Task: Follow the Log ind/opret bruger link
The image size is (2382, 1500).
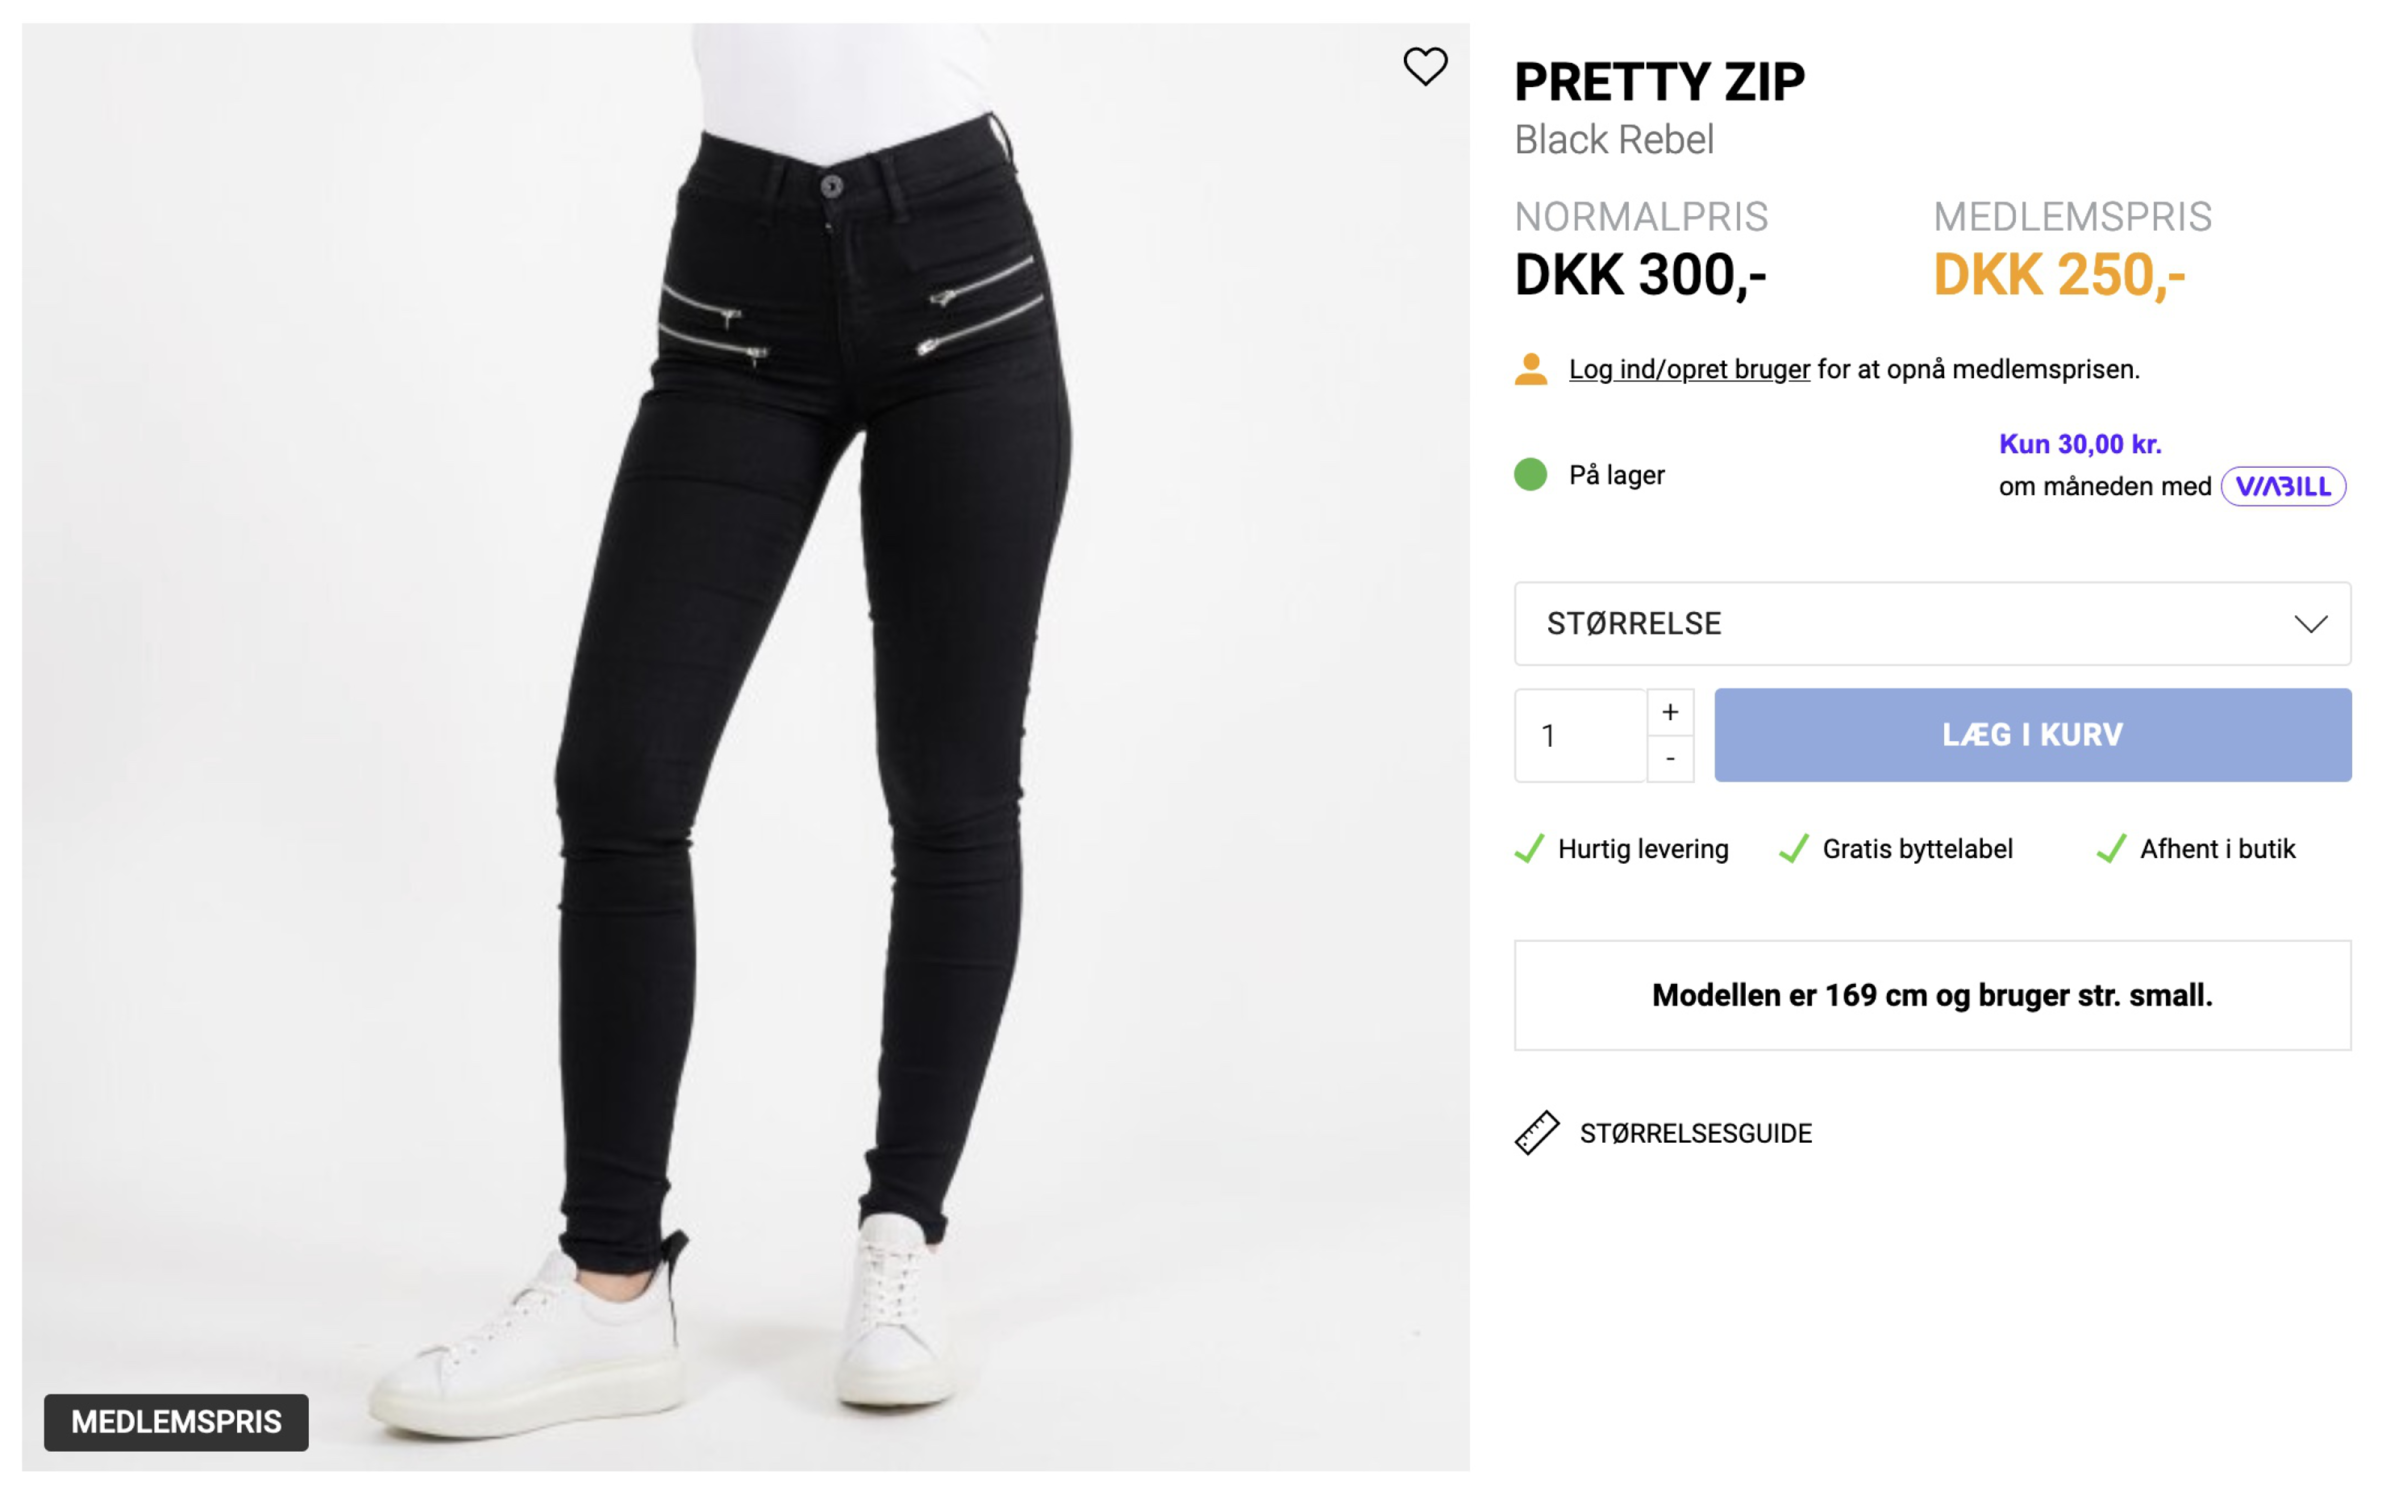Action: (x=1689, y=369)
